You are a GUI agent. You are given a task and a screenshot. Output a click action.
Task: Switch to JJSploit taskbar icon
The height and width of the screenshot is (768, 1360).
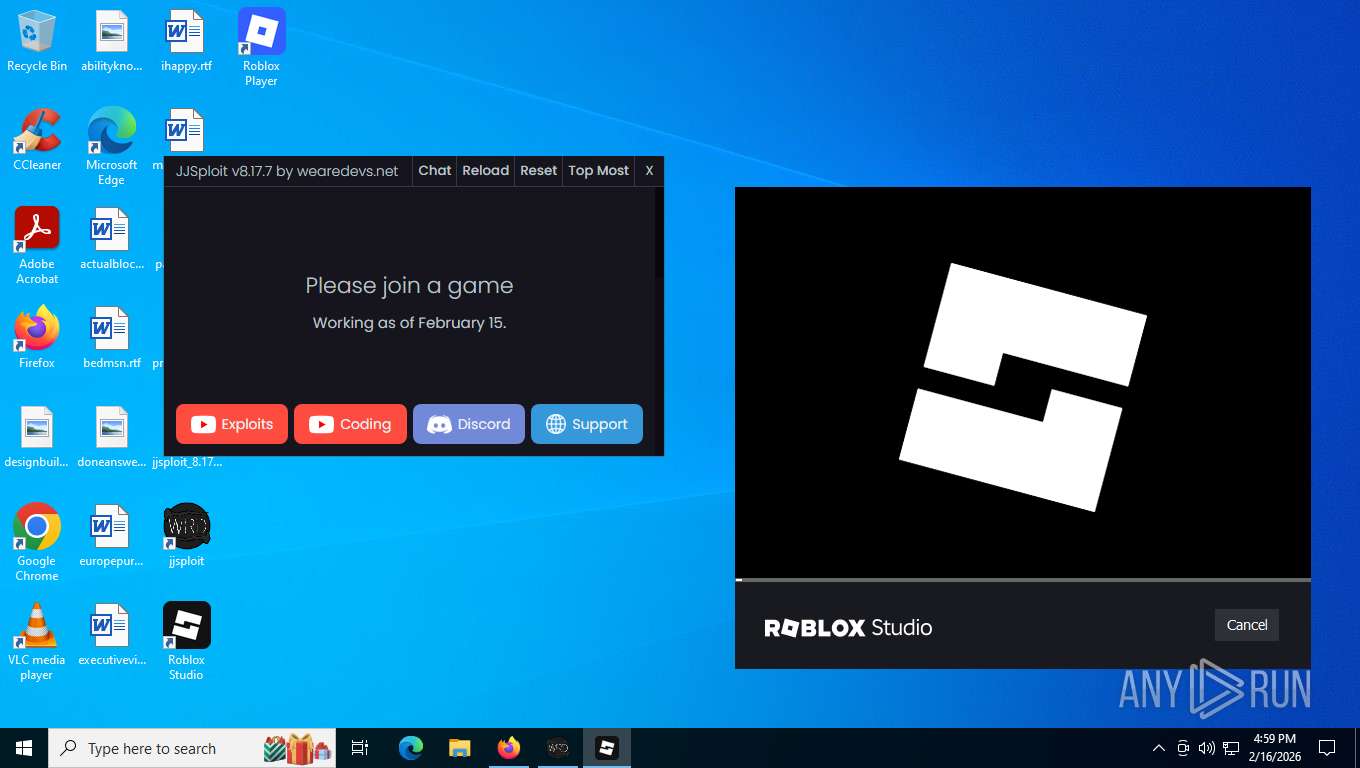(558, 748)
